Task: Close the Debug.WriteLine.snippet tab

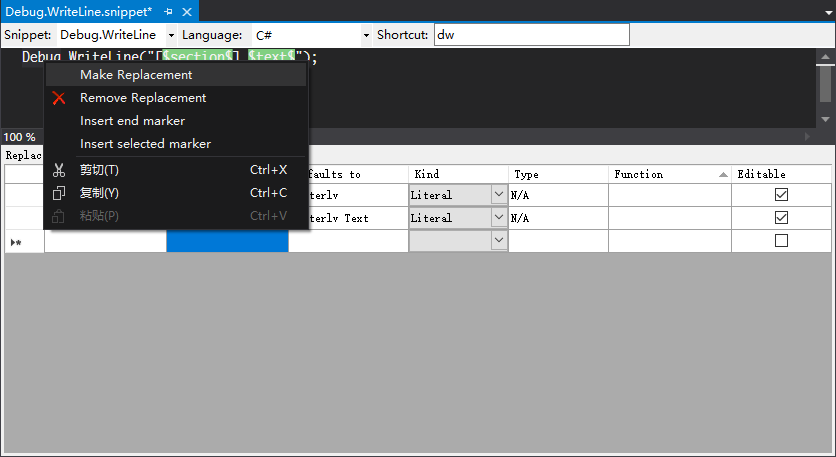Action: [186, 11]
